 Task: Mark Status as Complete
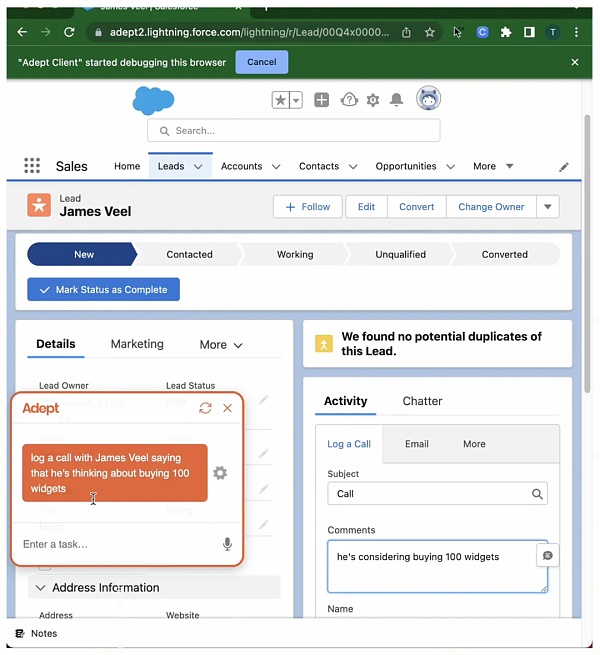pos(104,289)
